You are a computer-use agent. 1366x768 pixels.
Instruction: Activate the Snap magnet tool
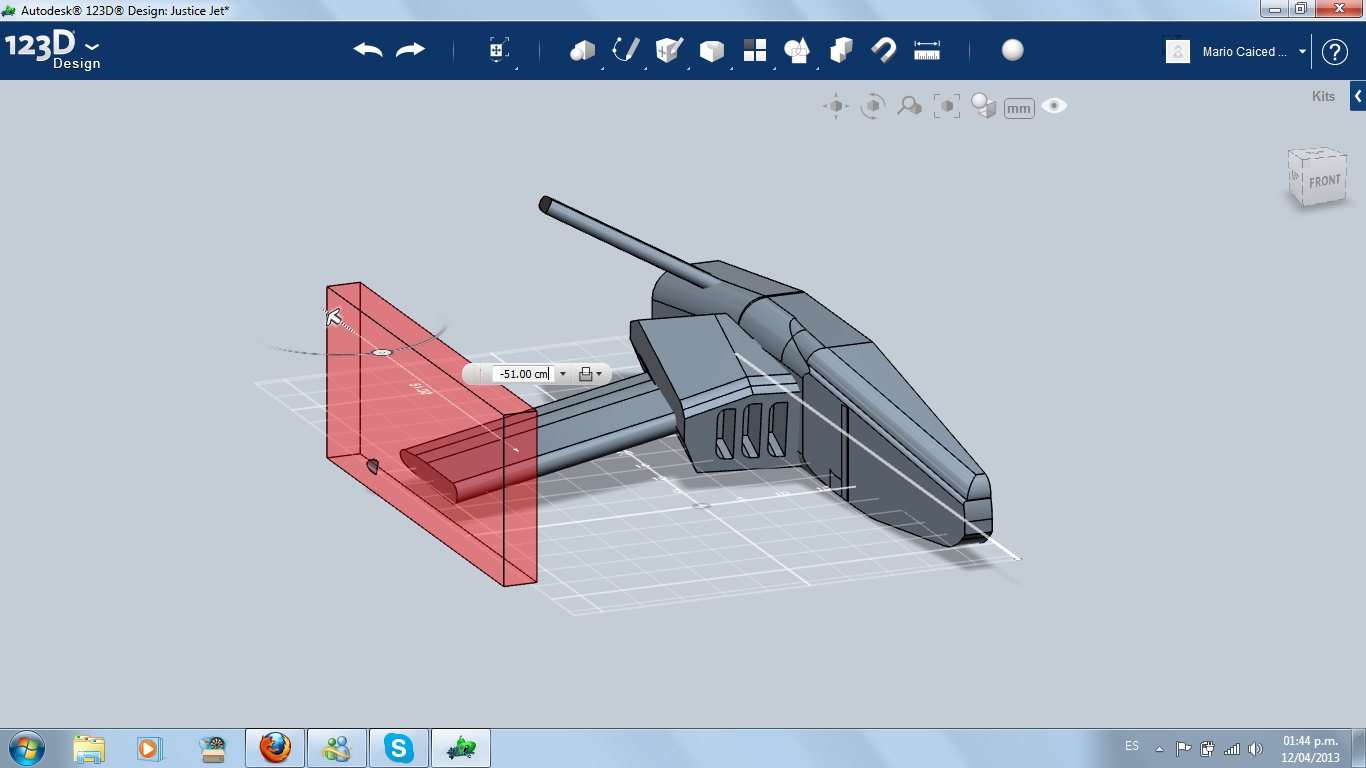[883, 50]
